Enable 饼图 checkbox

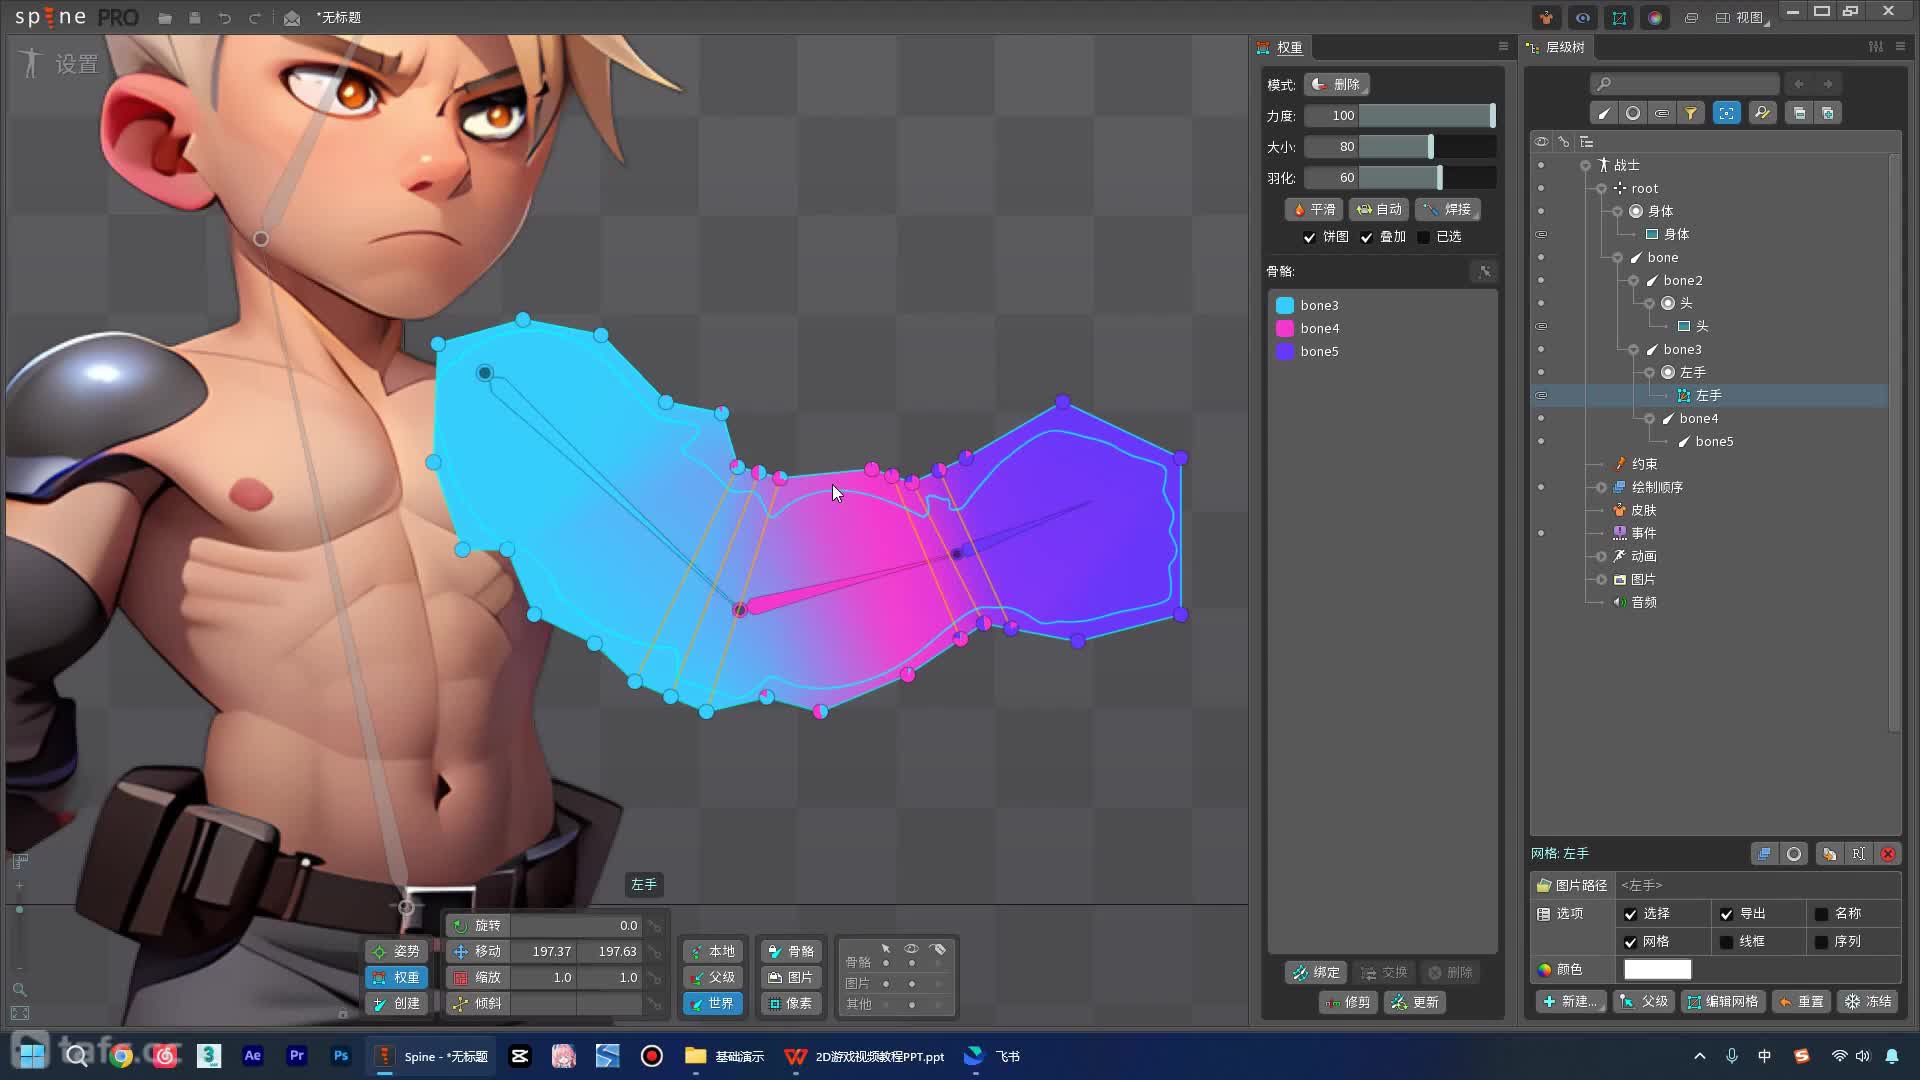coord(1309,237)
